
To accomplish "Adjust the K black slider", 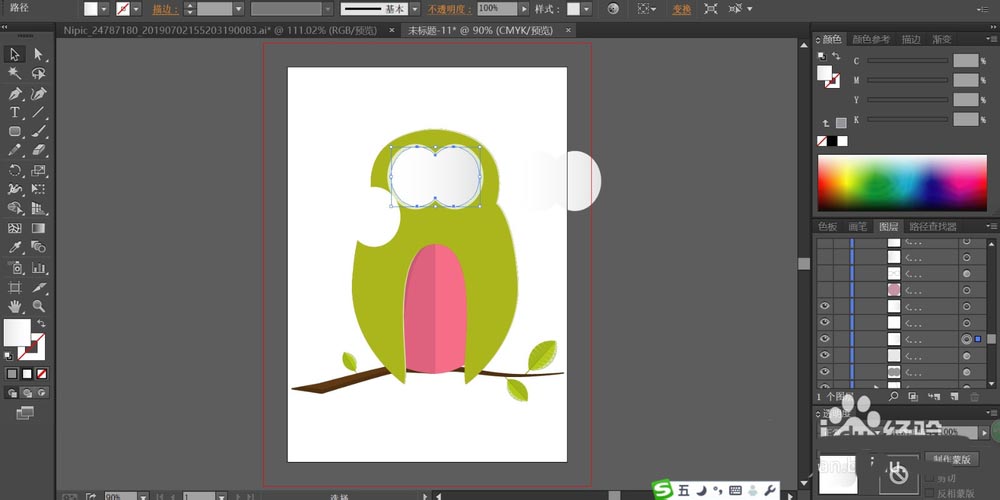I will coord(907,119).
